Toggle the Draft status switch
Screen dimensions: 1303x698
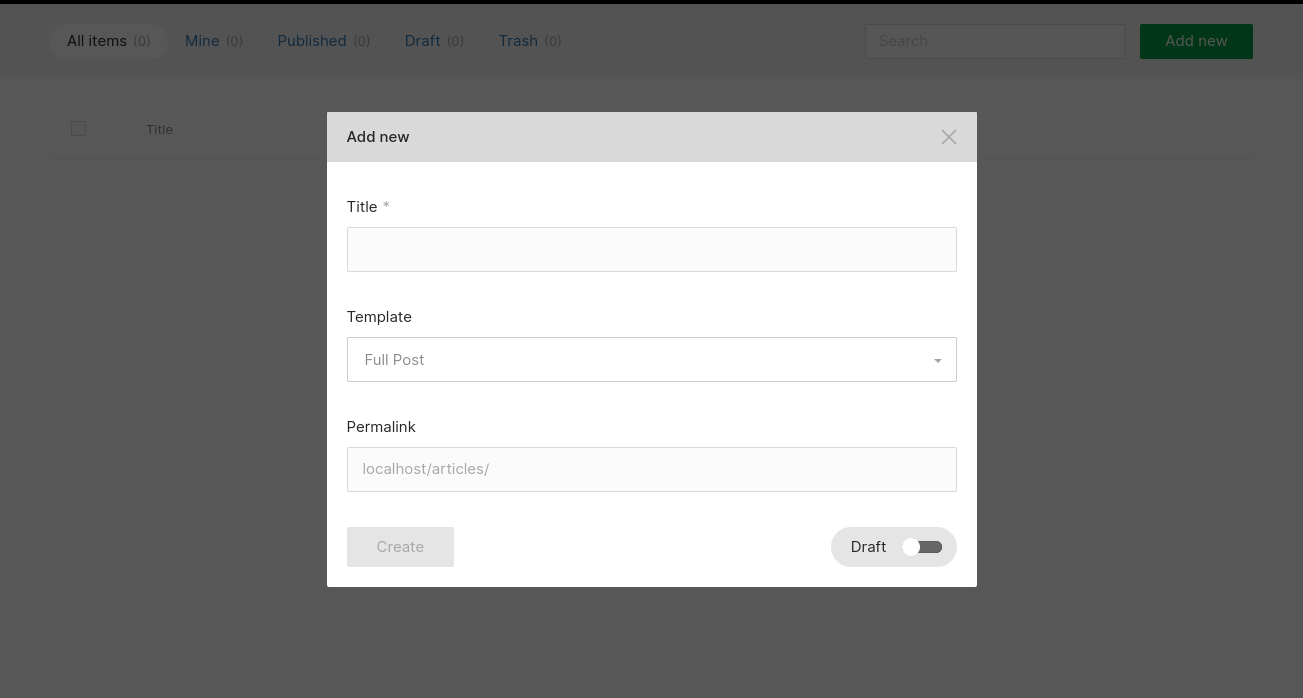click(921, 547)
